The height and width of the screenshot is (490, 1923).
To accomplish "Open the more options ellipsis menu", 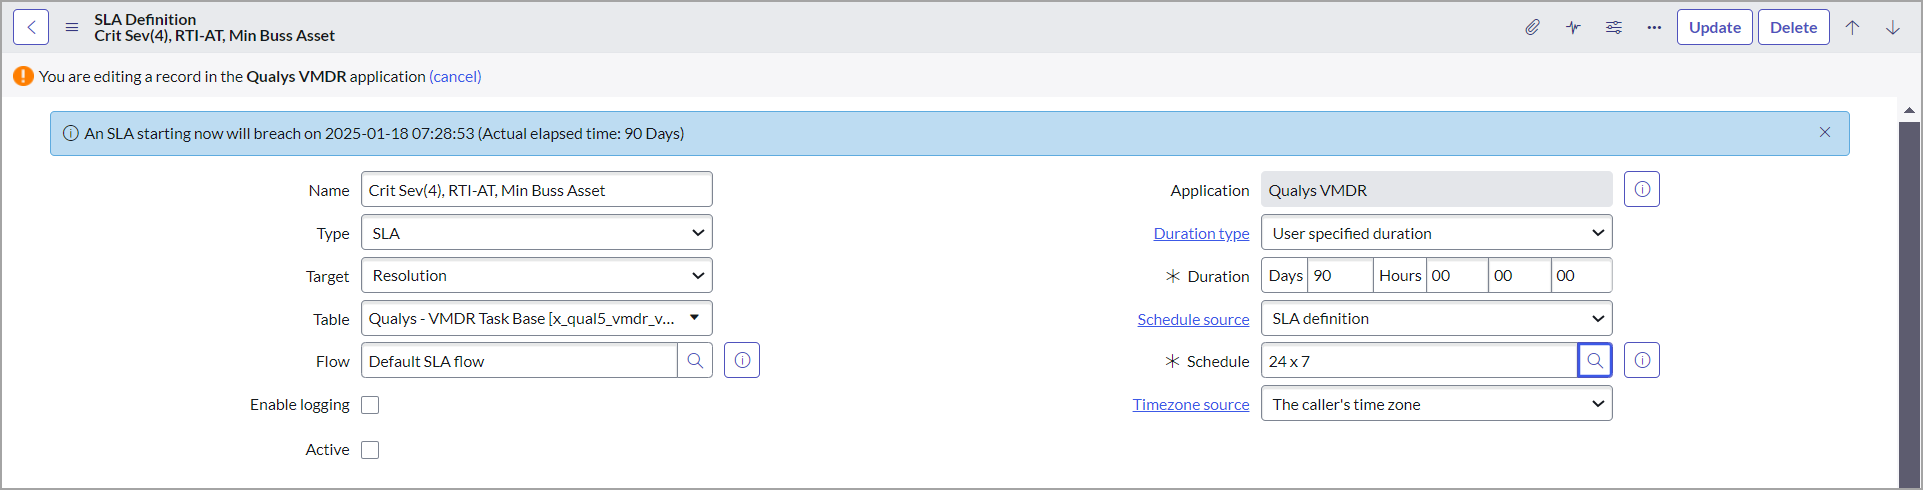I will [x=1654, y=28].
